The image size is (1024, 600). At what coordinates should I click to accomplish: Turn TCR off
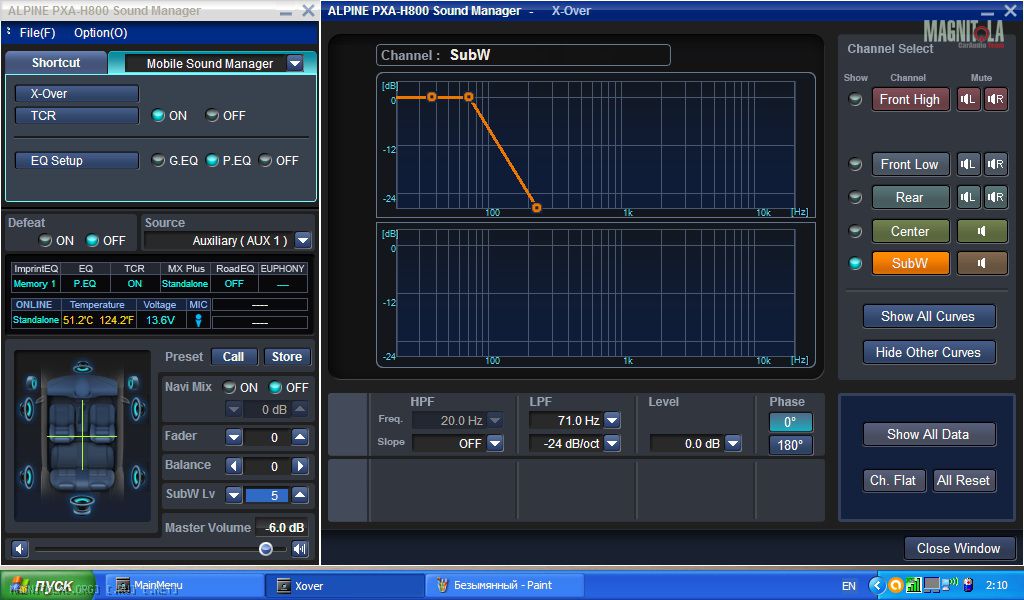pyautogui.click(x=212, y=116)
